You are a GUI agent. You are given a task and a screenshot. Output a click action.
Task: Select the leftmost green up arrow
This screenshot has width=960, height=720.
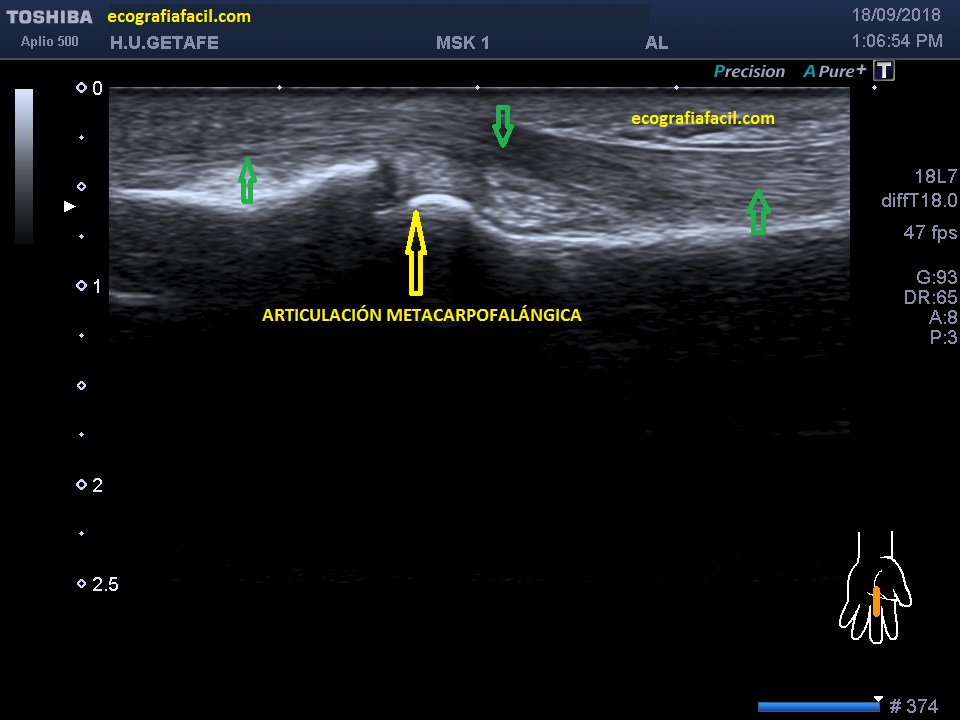point(247,181)
